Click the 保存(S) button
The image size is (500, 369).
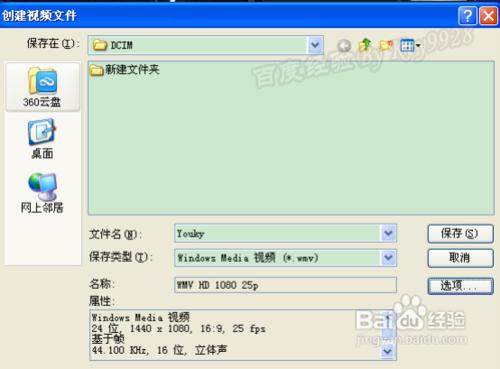460,234
